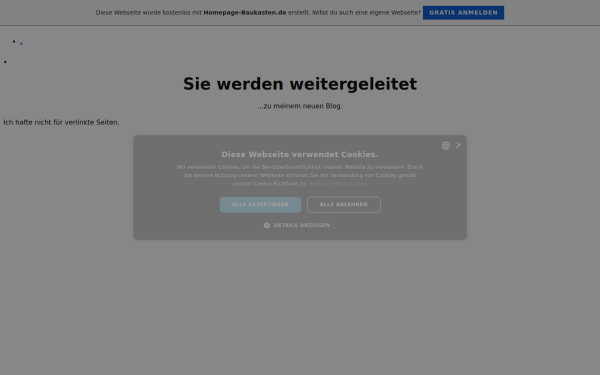600x375 pixels.
Task: Click the GRATIS ANMELDEN button
Action: point(463,13)
